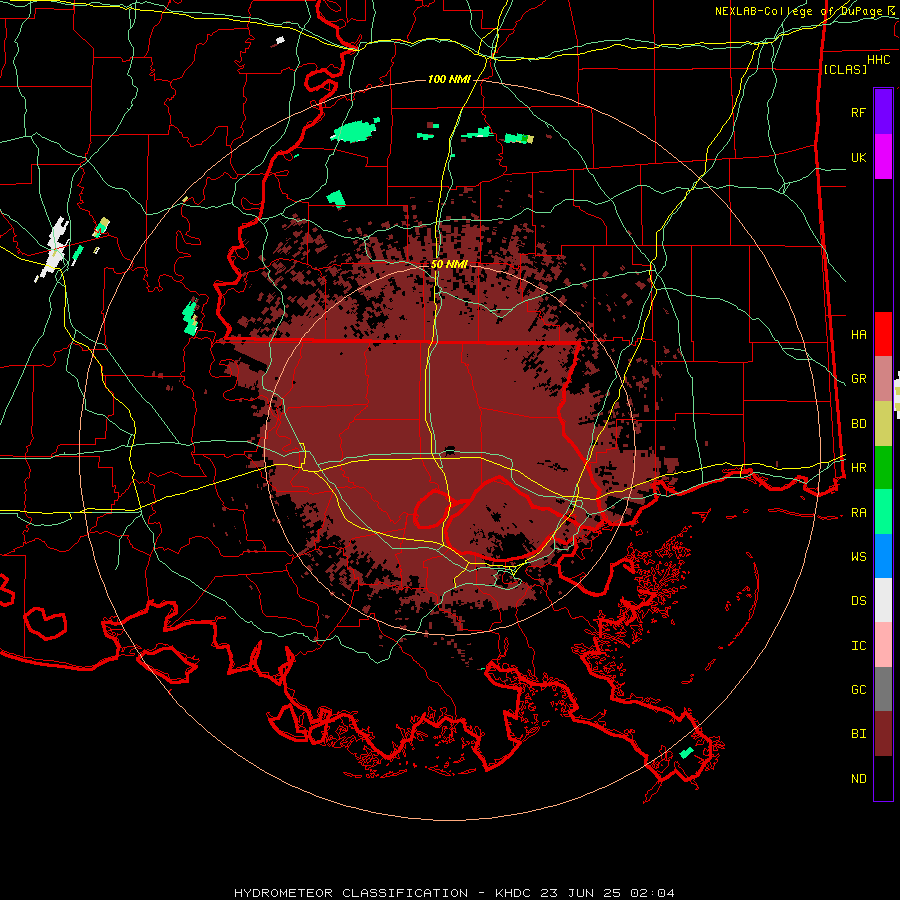The width and height of the screenshot is (900, 900).
Task: Pick the RA light green legend swatch
Action: 883,512
